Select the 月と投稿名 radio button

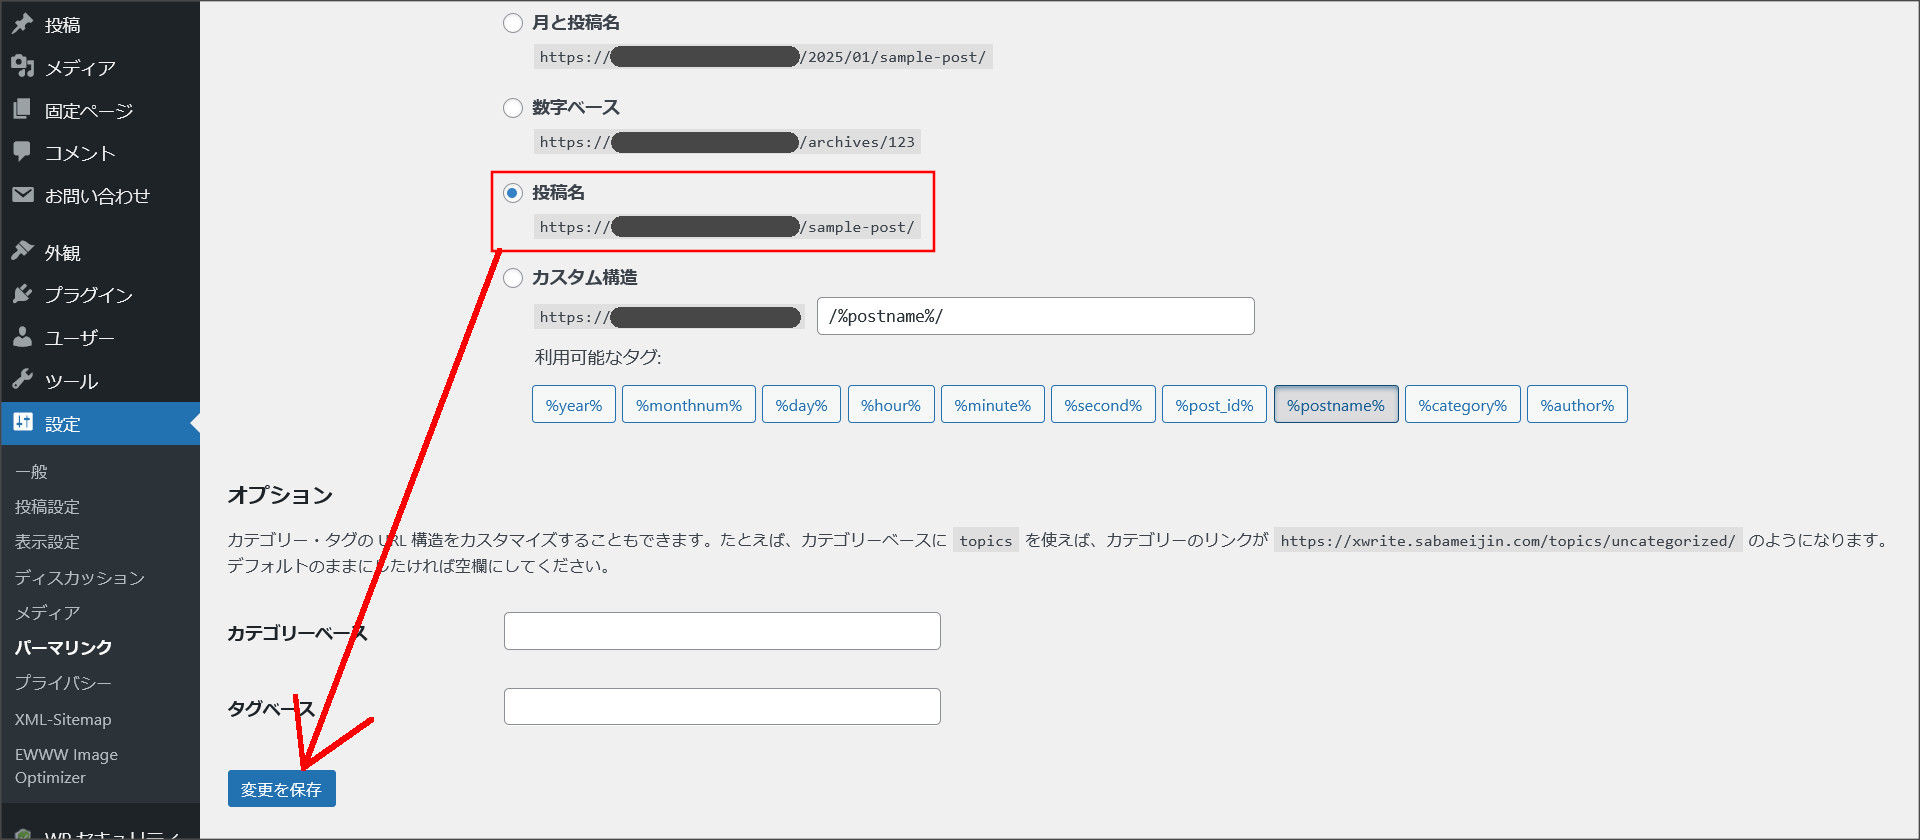(513, 23)
